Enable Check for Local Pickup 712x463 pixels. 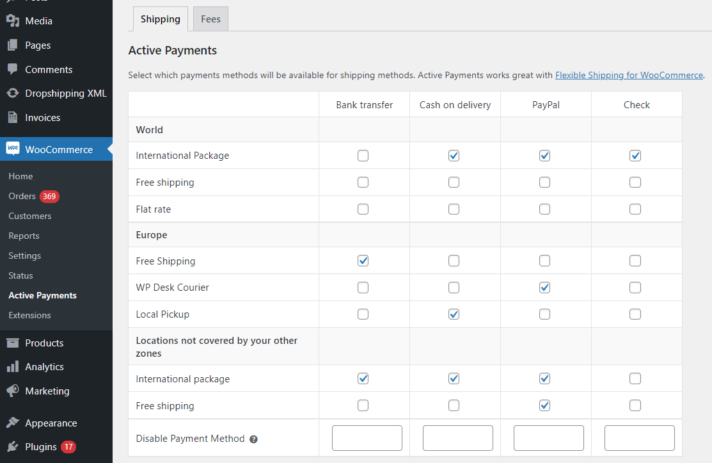point(635,314)
